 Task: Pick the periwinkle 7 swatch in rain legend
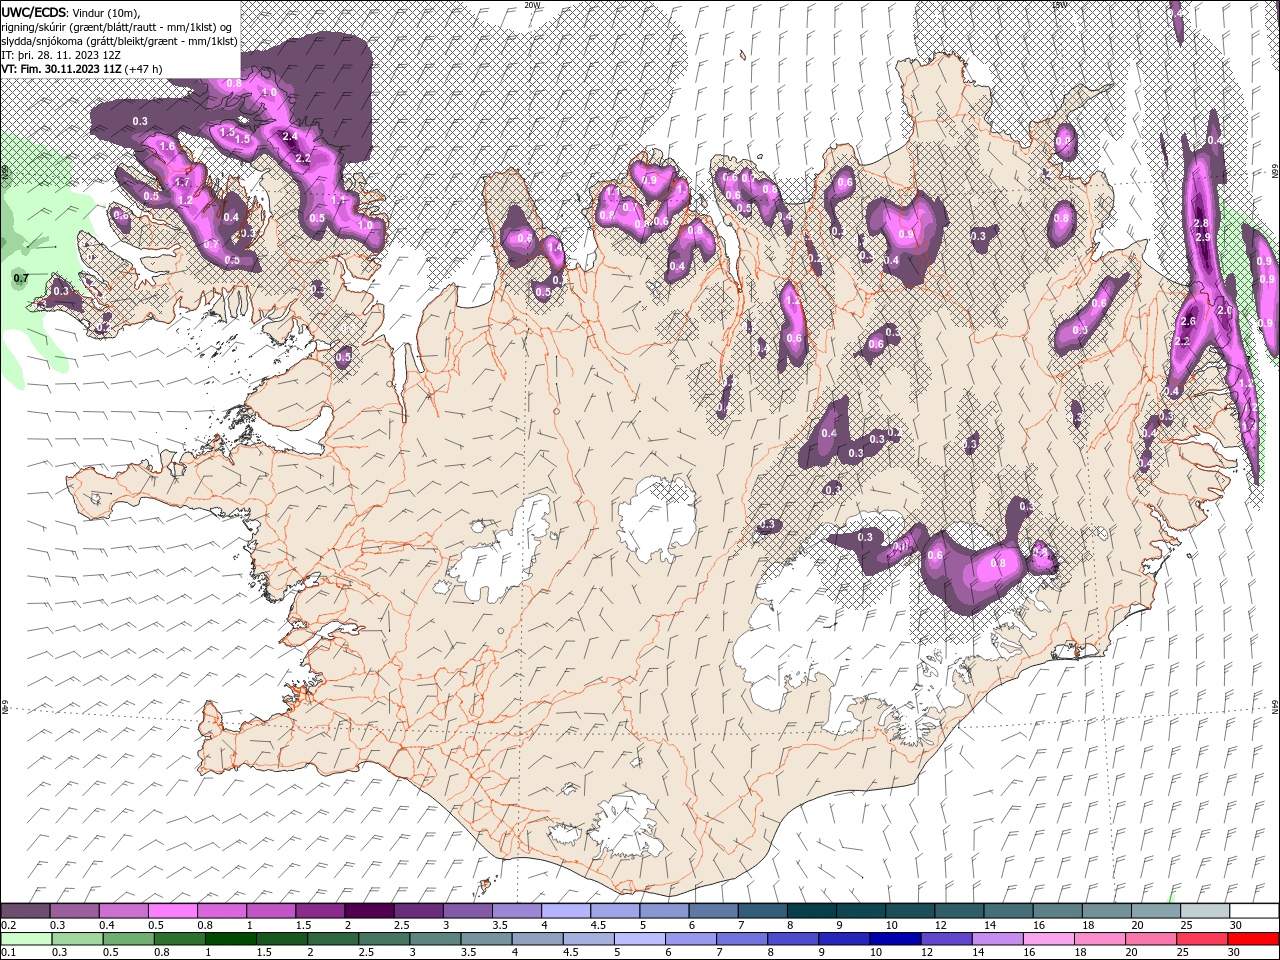click(x=741, y=939)
